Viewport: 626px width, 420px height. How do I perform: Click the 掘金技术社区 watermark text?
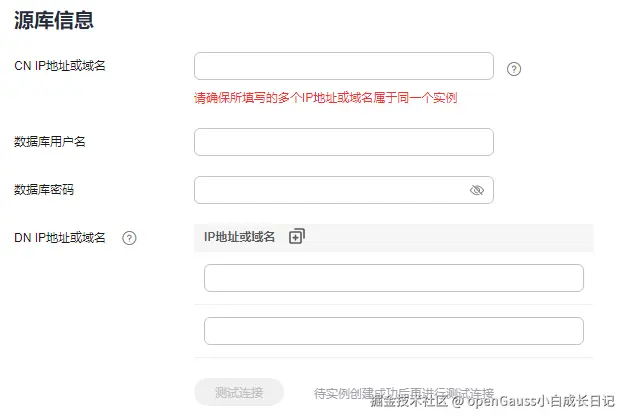[x=407, y=402]
